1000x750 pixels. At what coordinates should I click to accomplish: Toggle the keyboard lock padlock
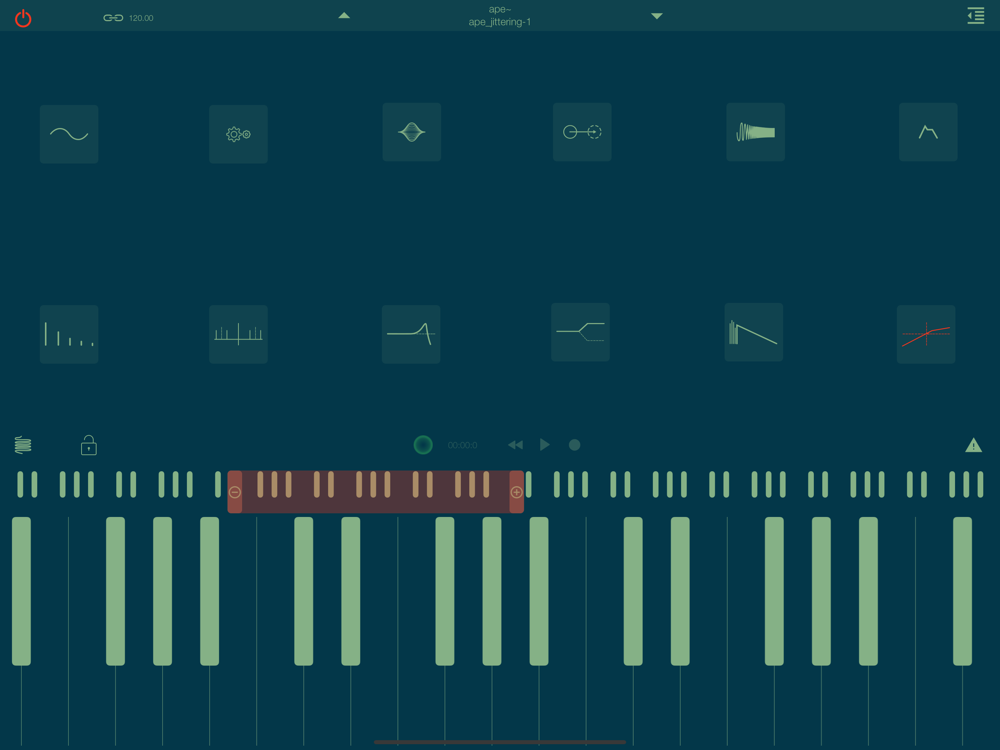[x=89, y=445]
